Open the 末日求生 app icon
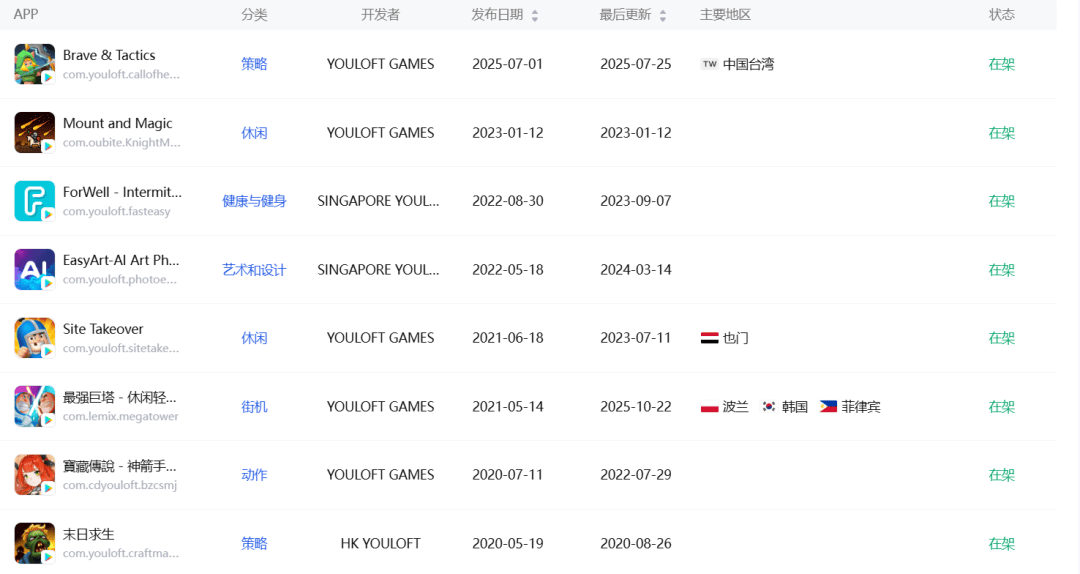 pos(34,544)
